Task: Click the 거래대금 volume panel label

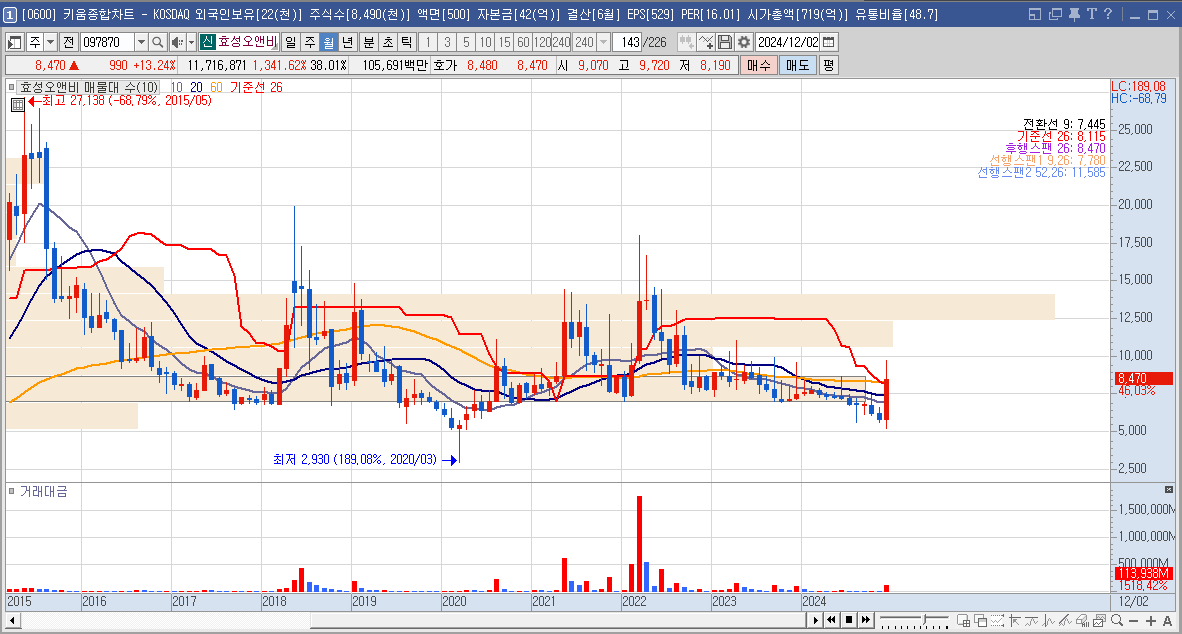Action: coord(44,492)
